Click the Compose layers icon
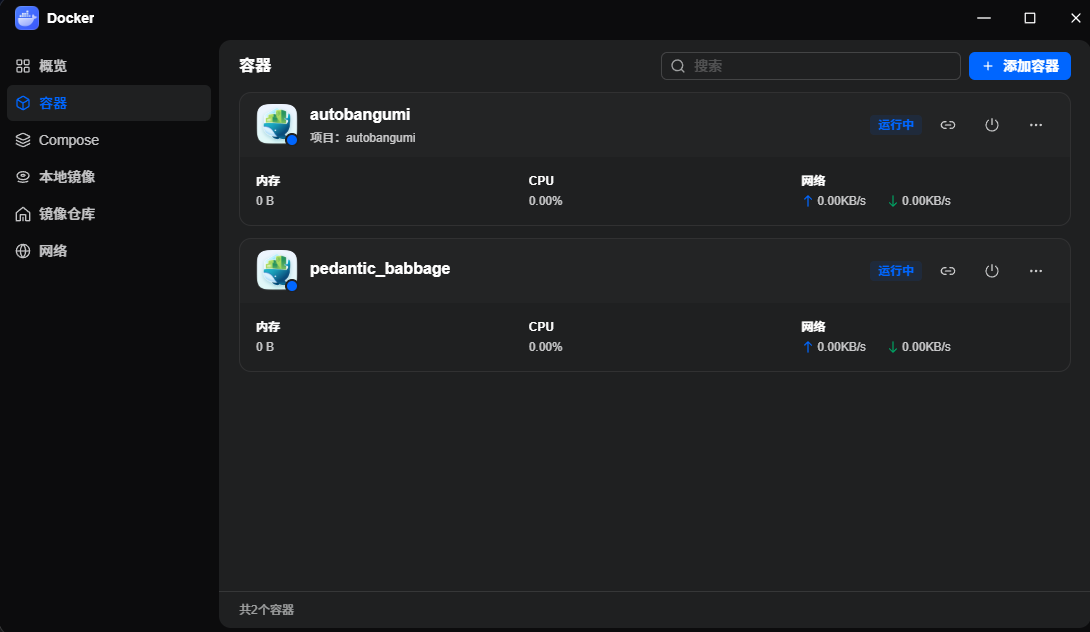This screenshot has height=632, width=1090. tap(23, 140)
